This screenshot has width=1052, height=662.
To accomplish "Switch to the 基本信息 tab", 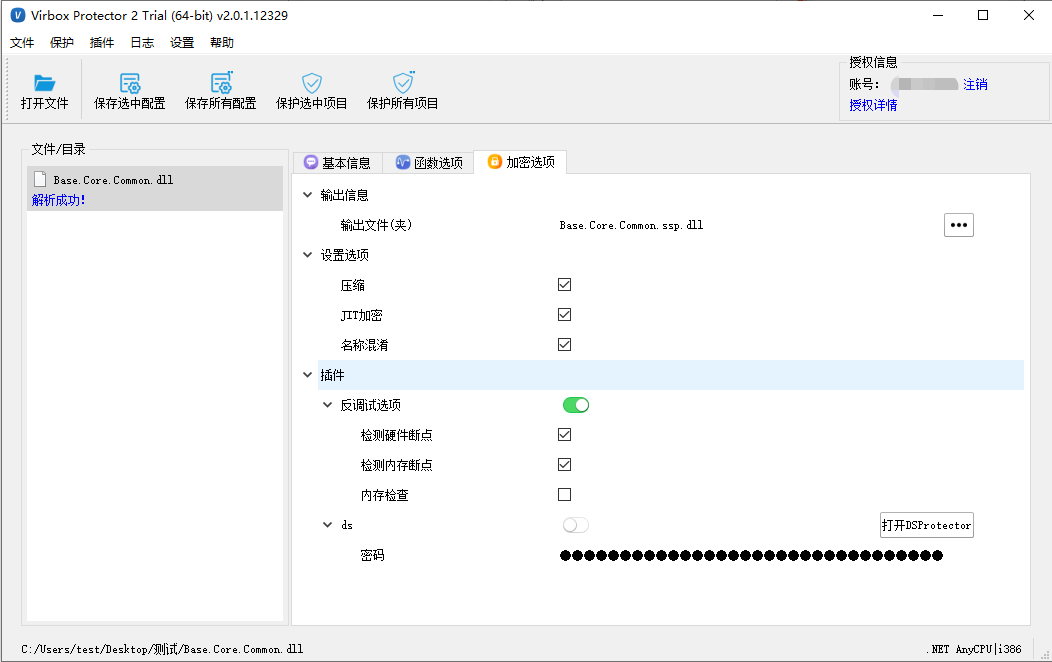I will coord(337,163).
